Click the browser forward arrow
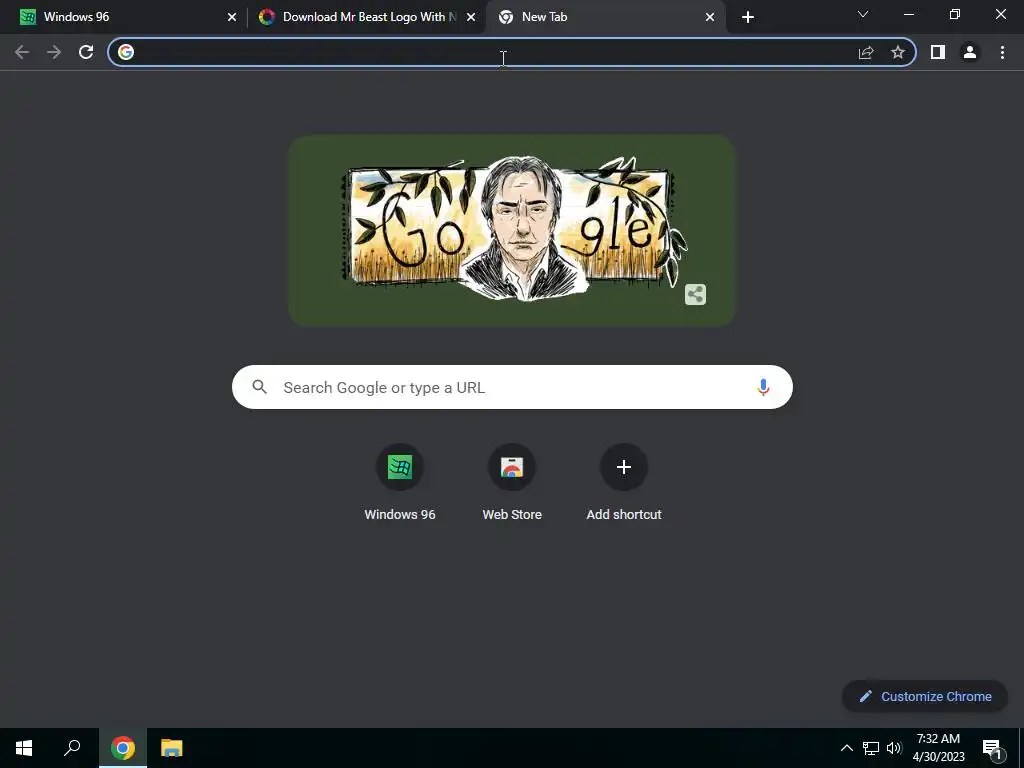This screenshot has width=1024, height=768. click(54, 52)
